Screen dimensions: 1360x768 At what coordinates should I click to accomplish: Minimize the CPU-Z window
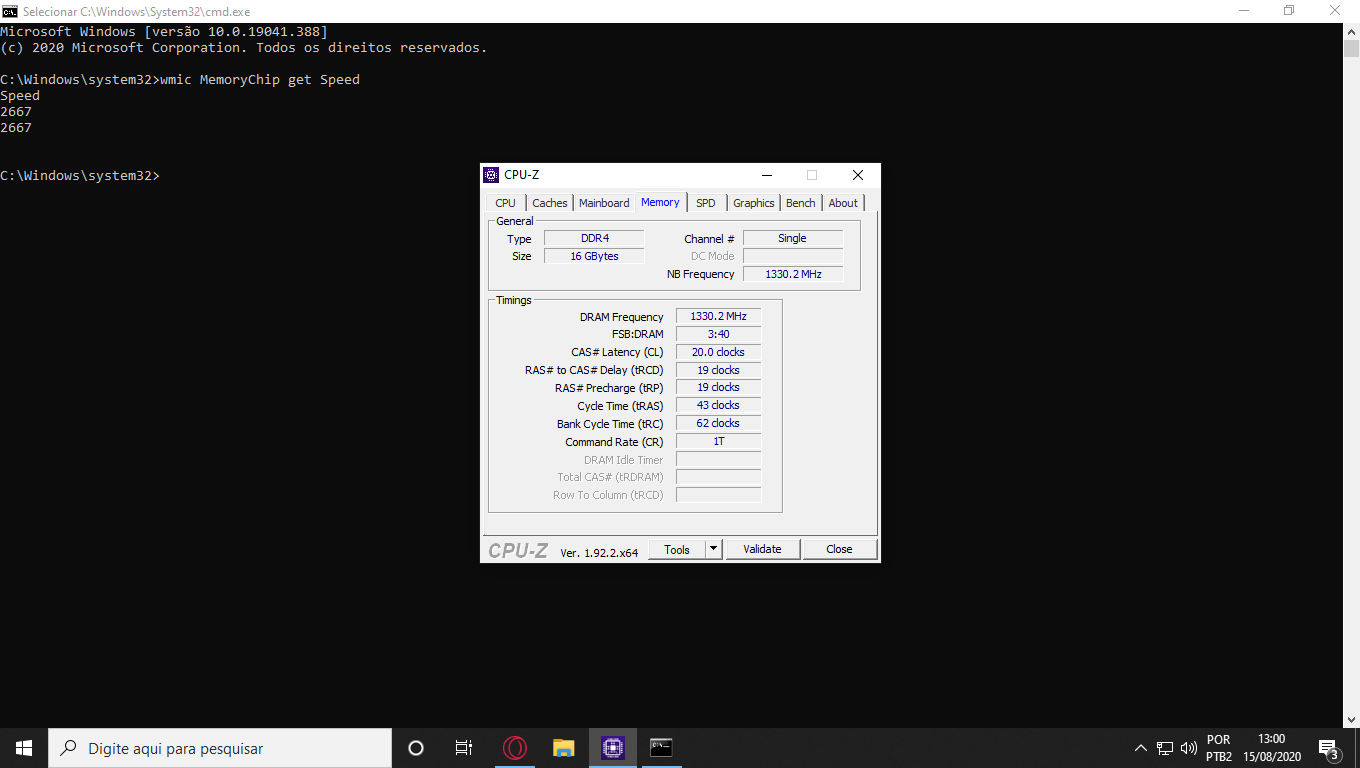point(766,175)
